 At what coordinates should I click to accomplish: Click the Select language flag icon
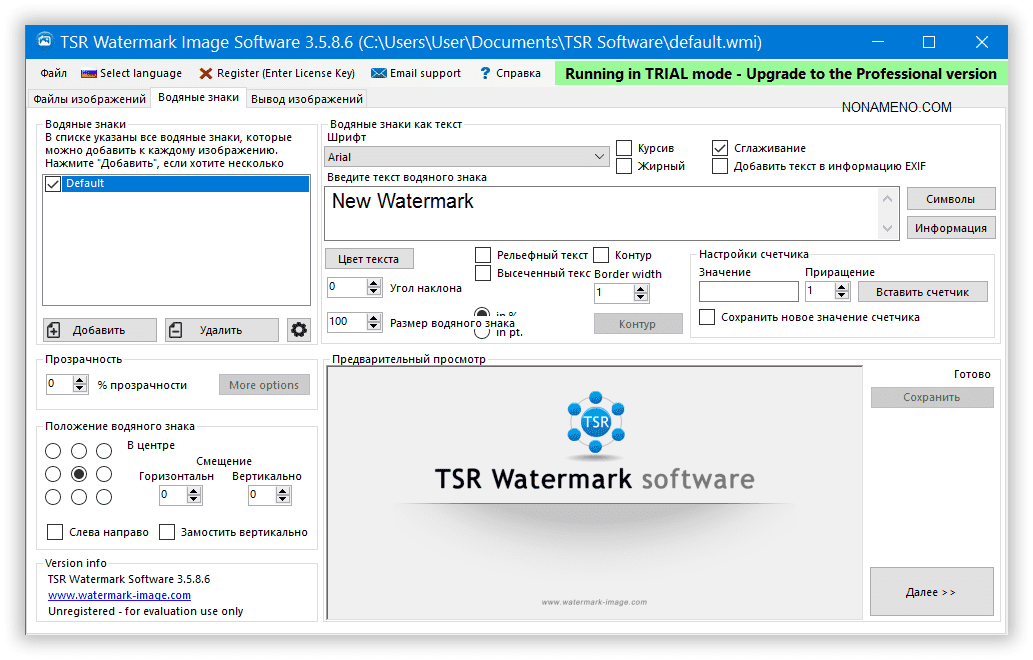pyautogui.click(x=89, y=73)
